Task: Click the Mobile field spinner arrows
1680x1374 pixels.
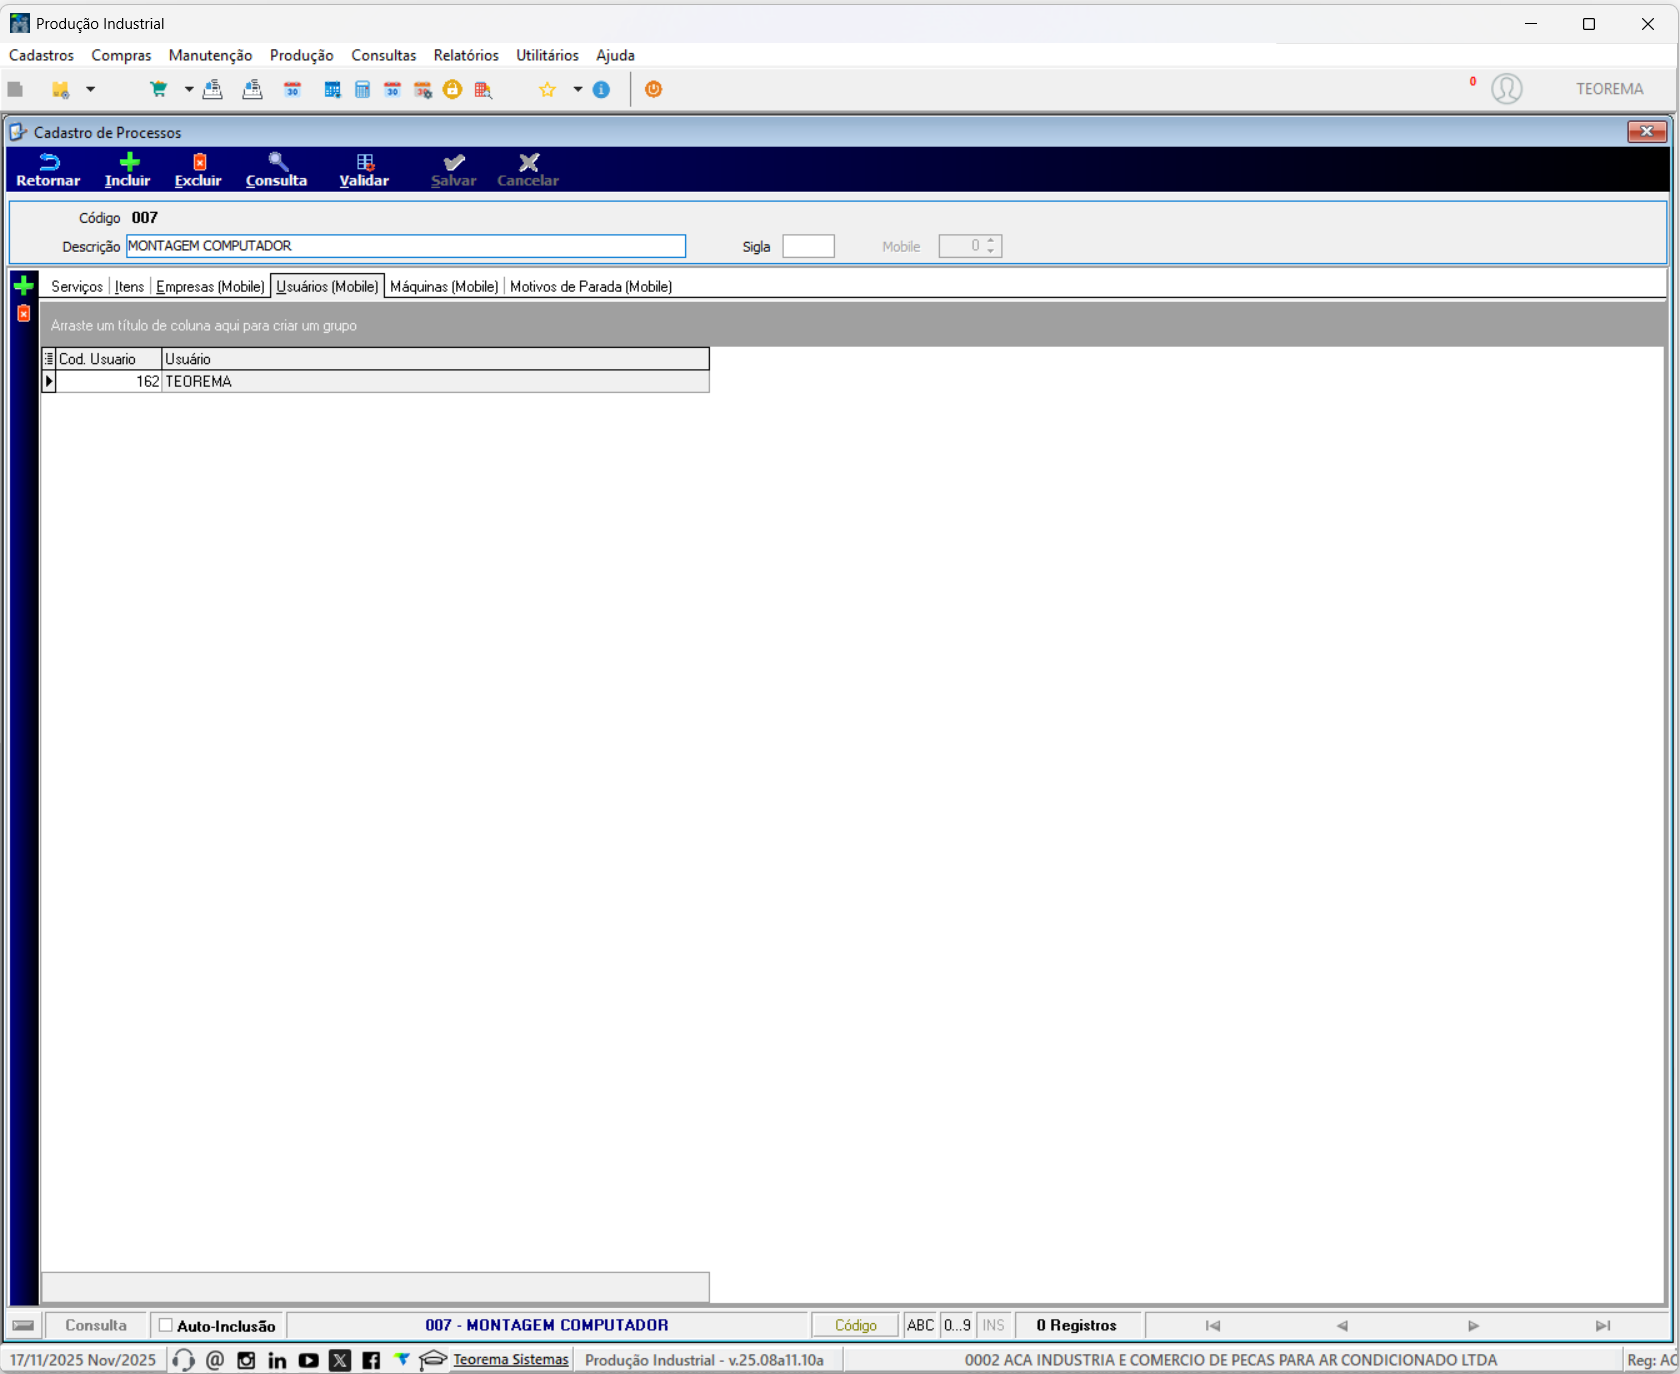Action: tap(991, 246)
